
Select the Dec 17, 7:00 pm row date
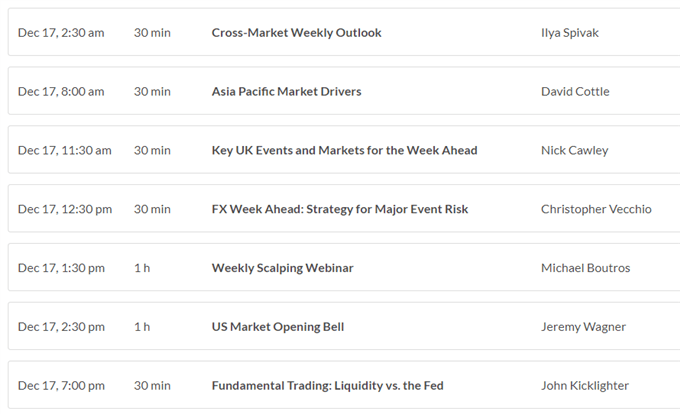(x=61, y=386)
